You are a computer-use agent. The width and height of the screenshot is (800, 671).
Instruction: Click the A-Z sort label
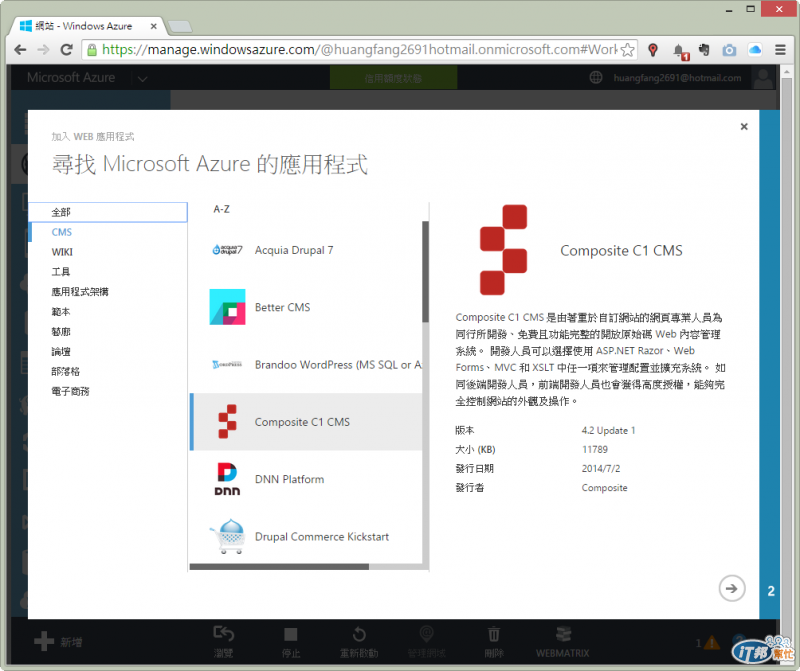point(221,209)
